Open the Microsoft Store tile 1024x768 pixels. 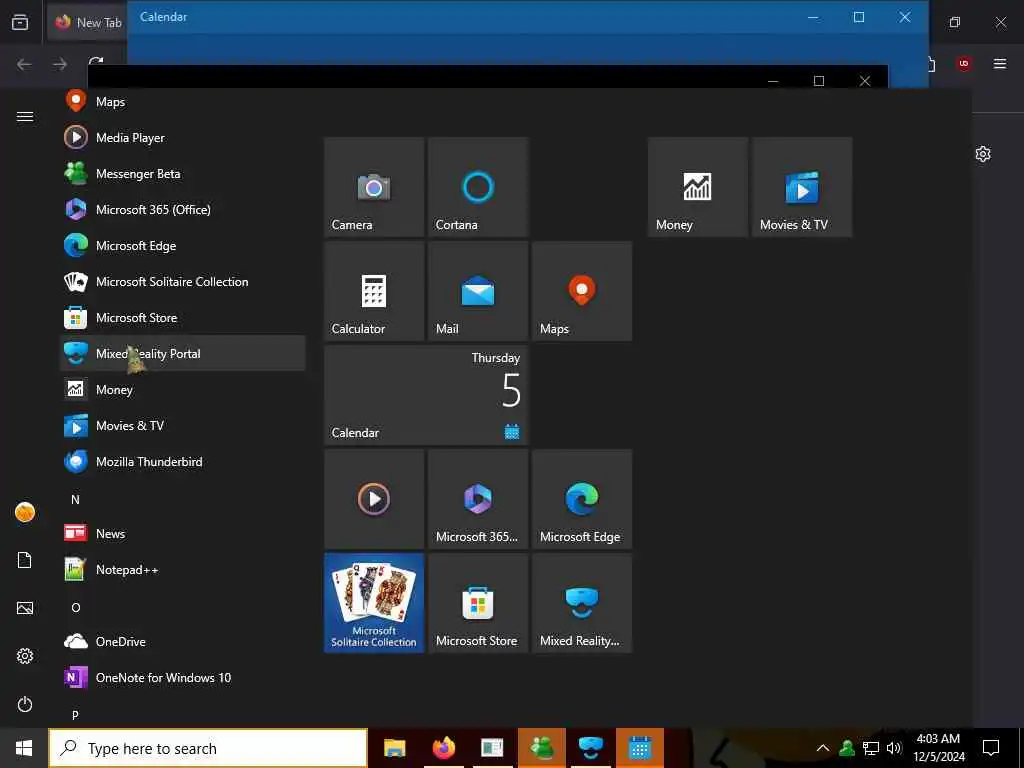pos(478,603)
